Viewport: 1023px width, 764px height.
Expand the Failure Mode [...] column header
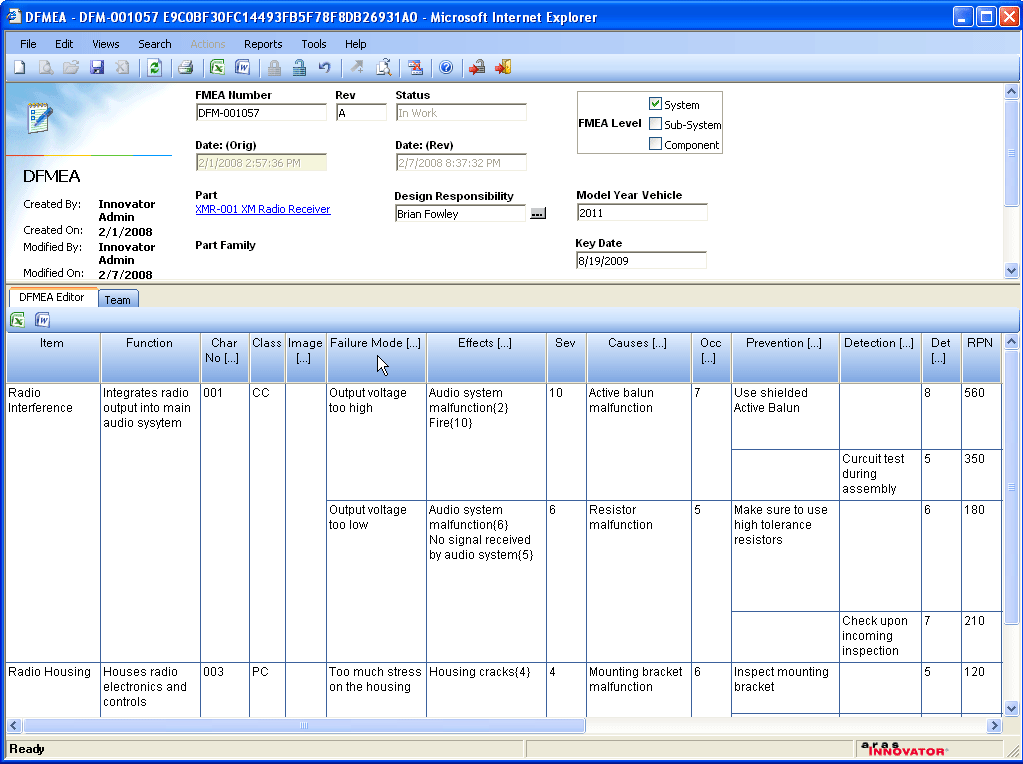[375, 343]
